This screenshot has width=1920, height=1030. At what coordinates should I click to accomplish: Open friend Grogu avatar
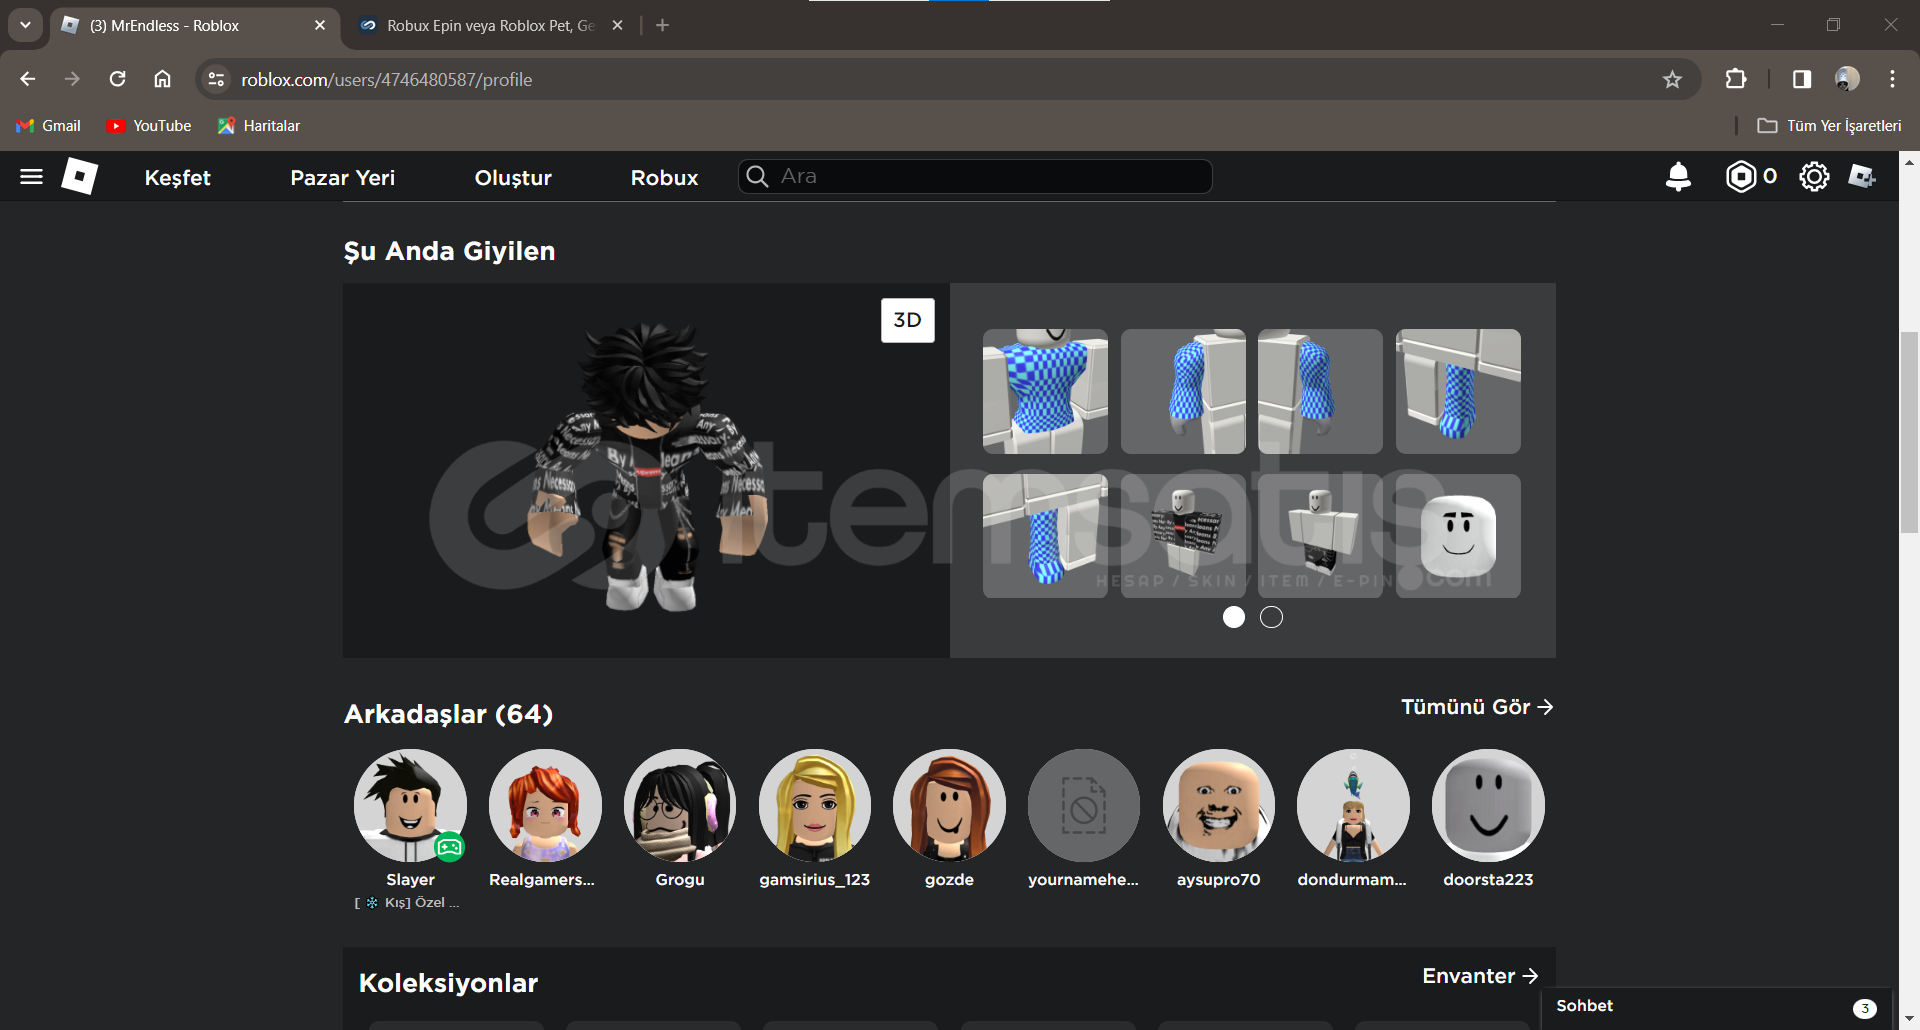680,805
